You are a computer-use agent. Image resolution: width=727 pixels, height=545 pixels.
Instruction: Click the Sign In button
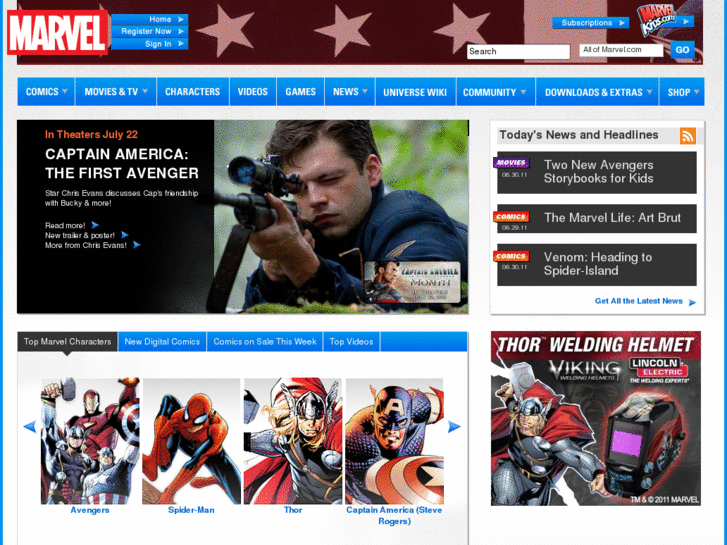pyautogui.click(x=150, y=44)
